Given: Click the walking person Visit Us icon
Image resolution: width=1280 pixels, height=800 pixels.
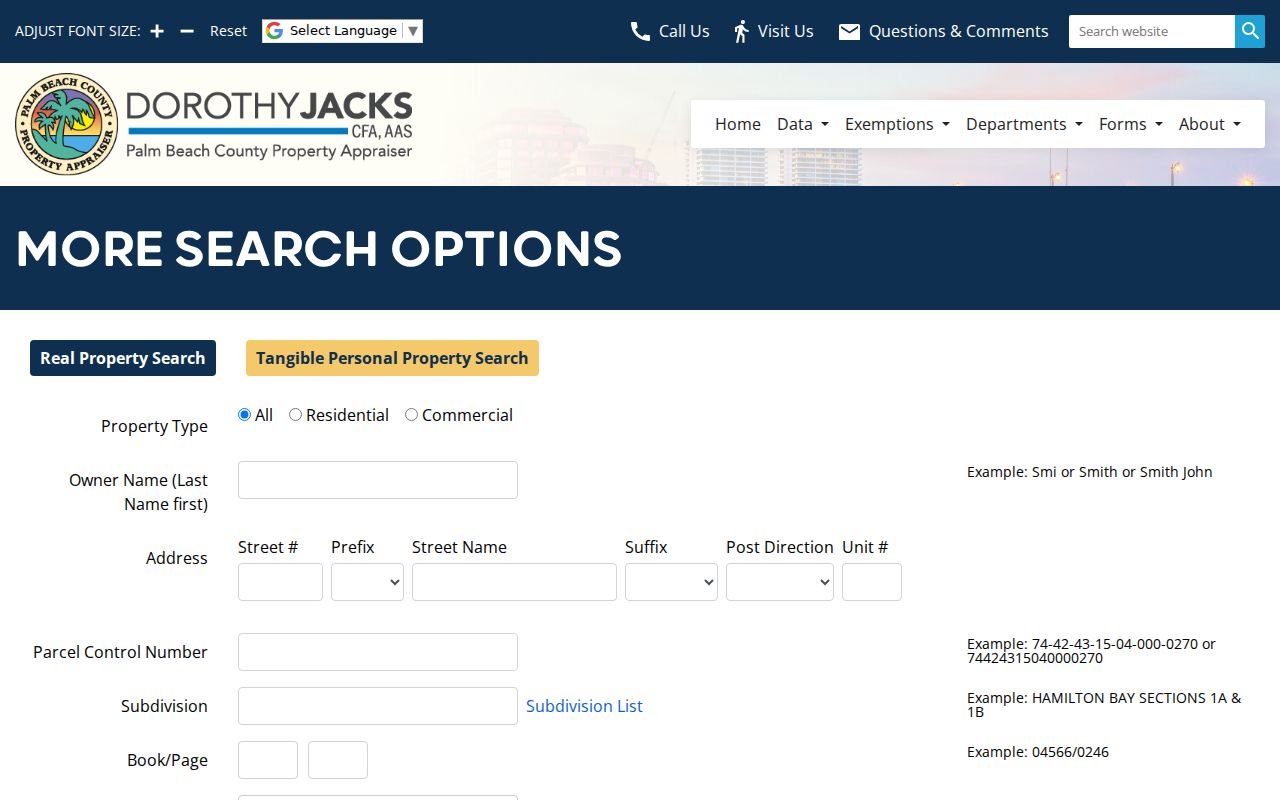Looking at the screenshot, I should coord(741,32).
